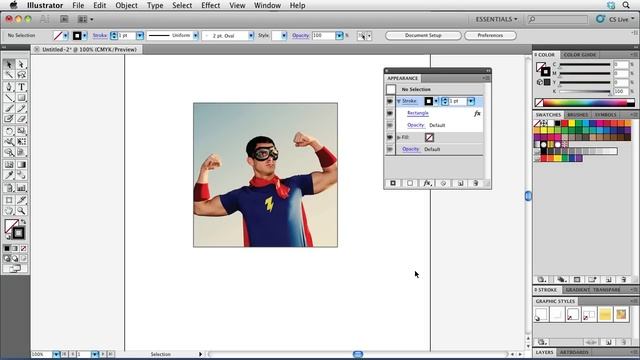Viewport: 640px width, 360px height.
Task: Select the Type tool
Action: point(21,87)
